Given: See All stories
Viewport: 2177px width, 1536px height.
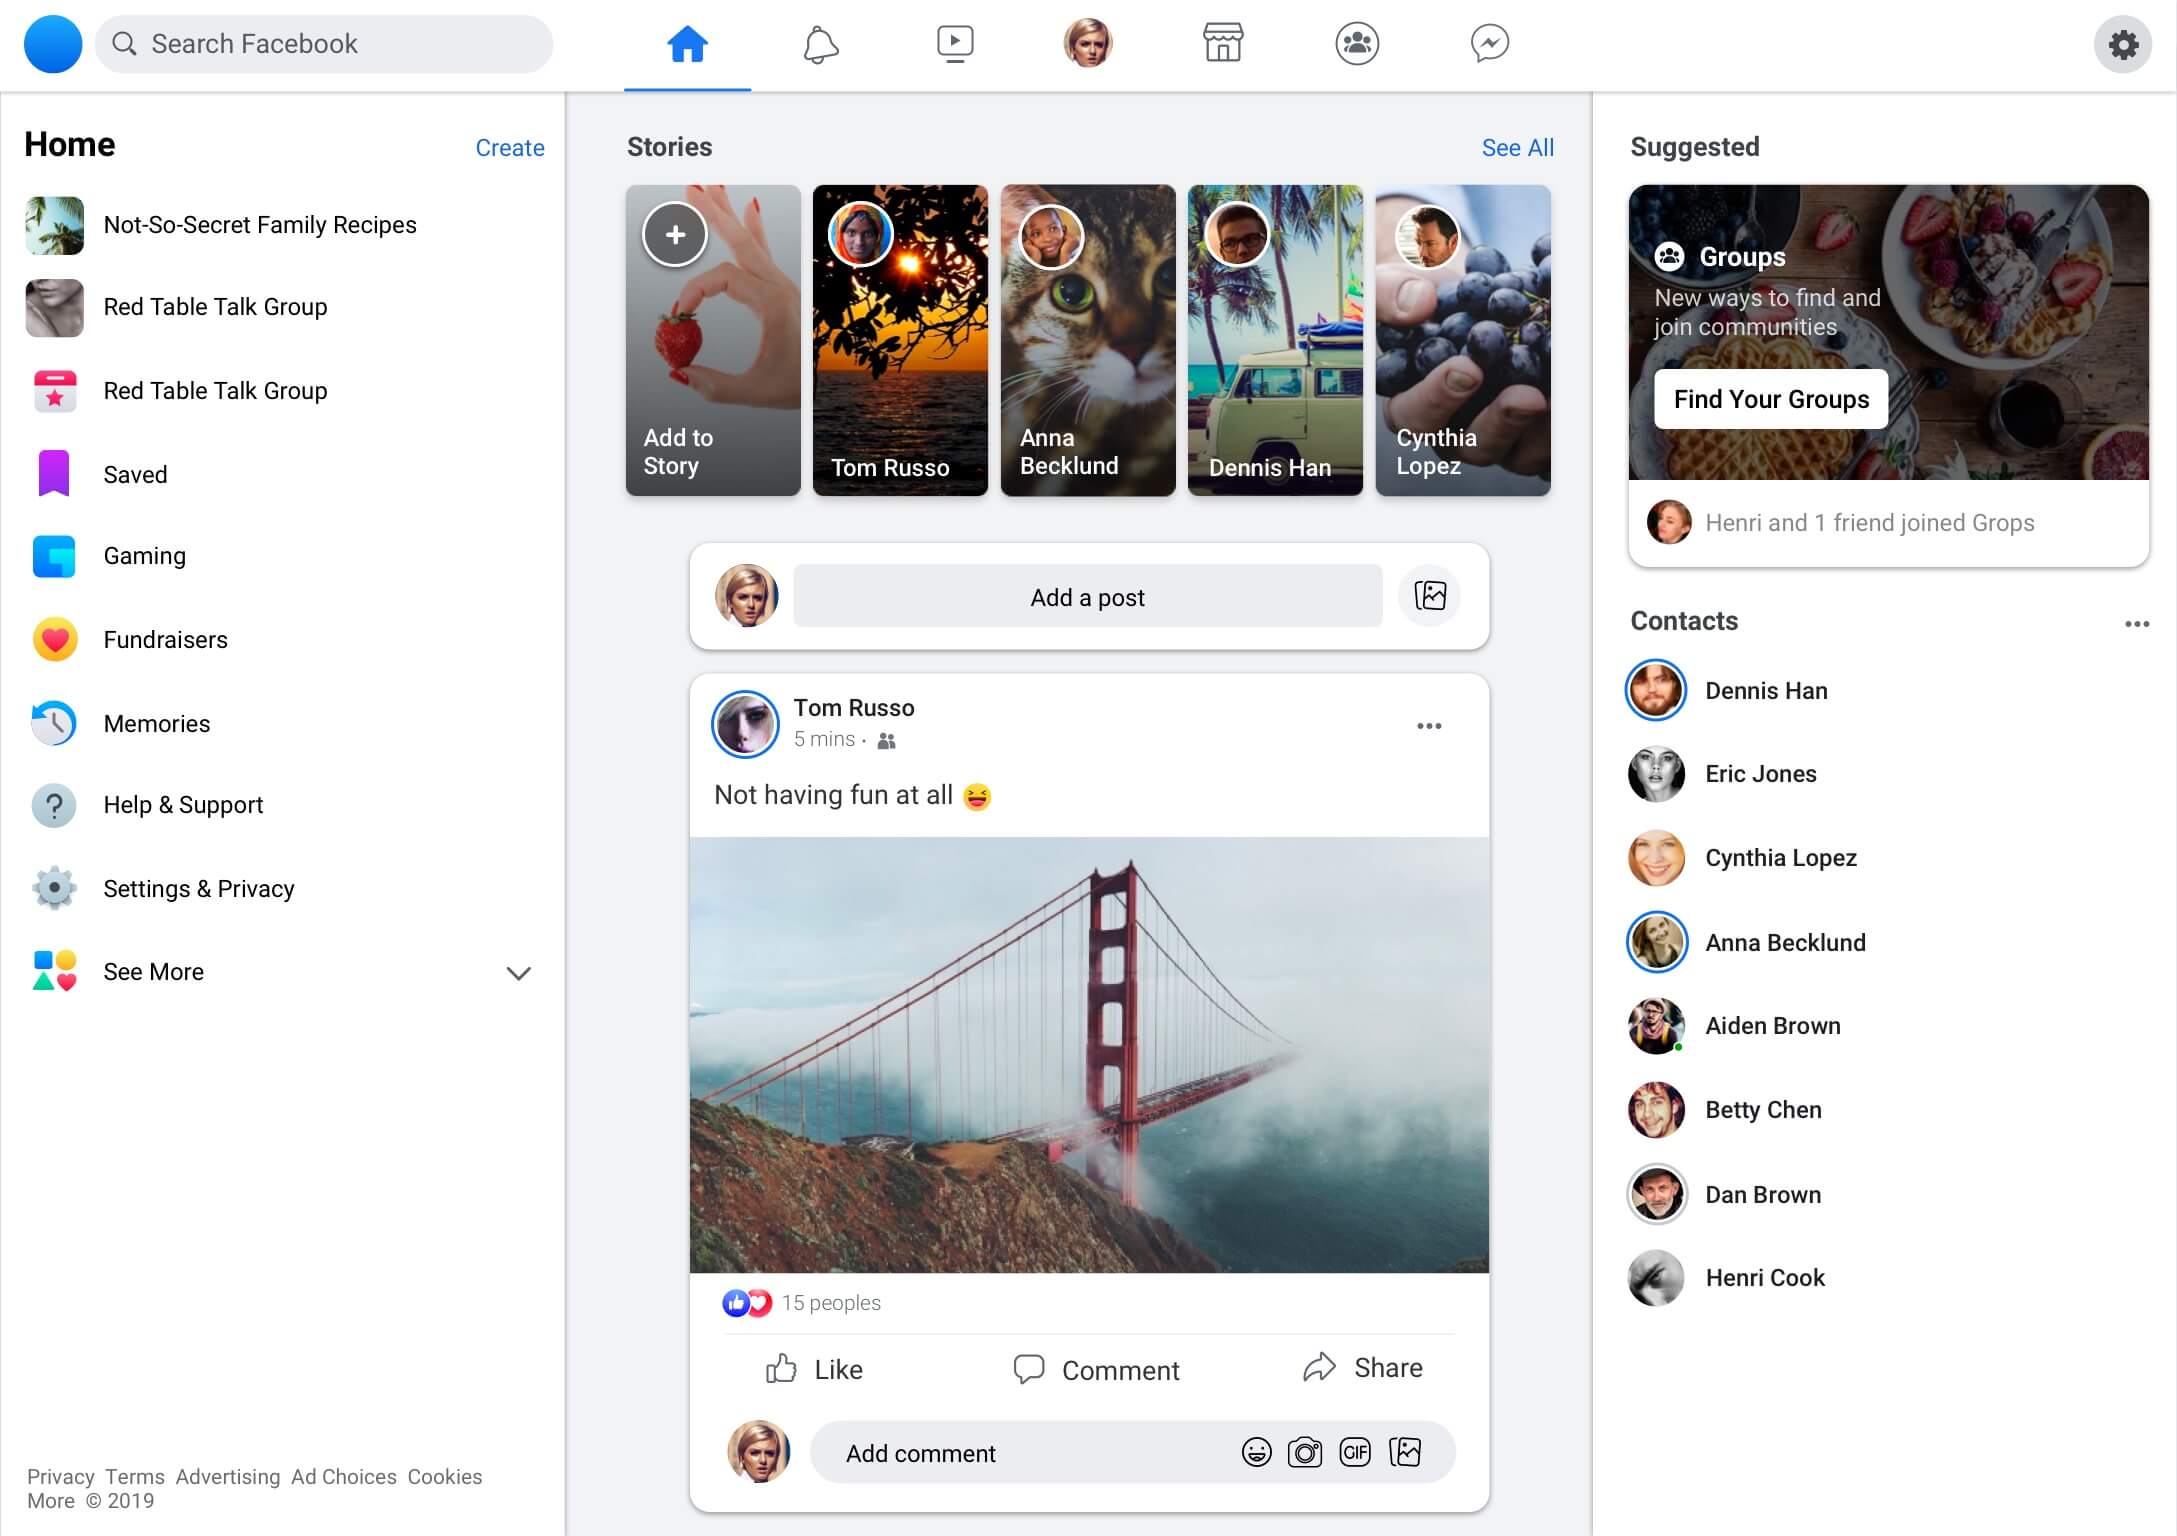Looking at the screenshot, I should click(x=1517, y=147).
